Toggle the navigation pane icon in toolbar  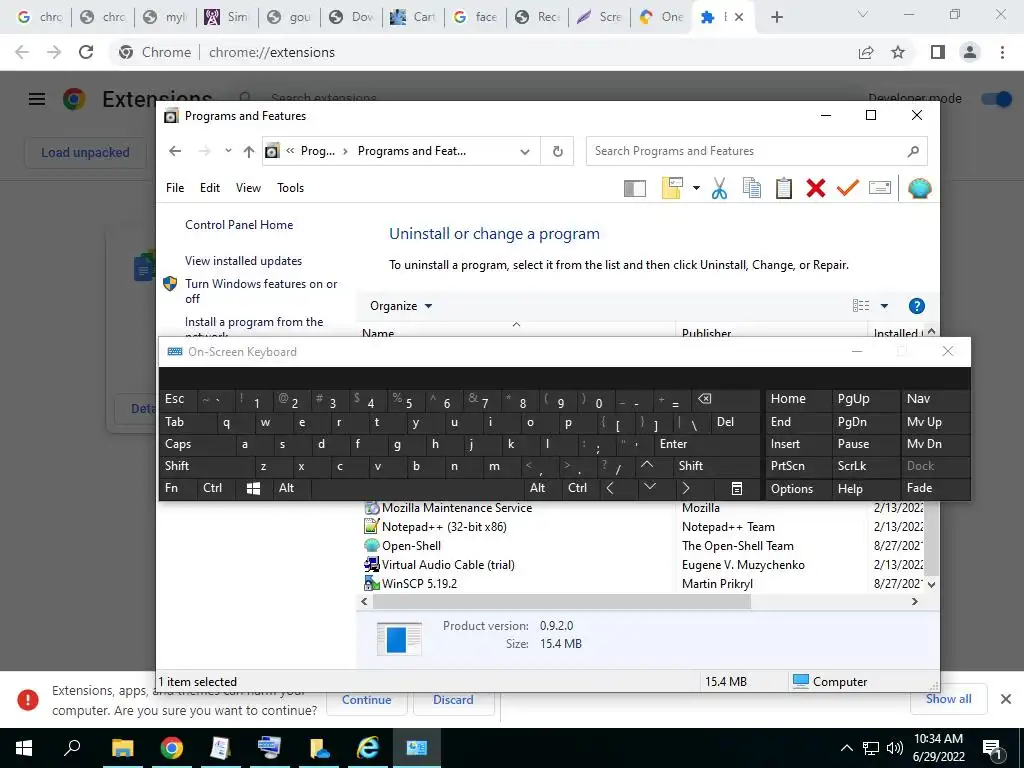tap(635, 189)
